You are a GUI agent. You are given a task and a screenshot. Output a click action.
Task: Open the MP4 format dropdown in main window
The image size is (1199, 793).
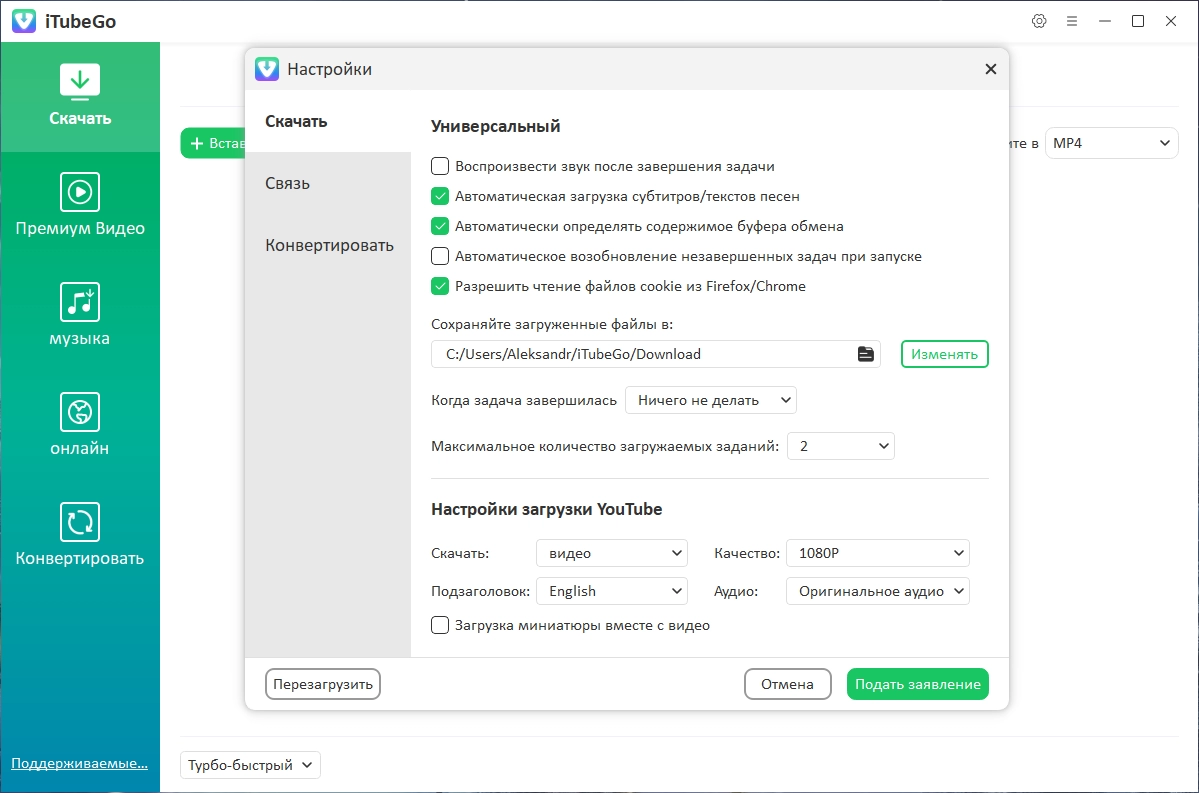coord(1111,143)
